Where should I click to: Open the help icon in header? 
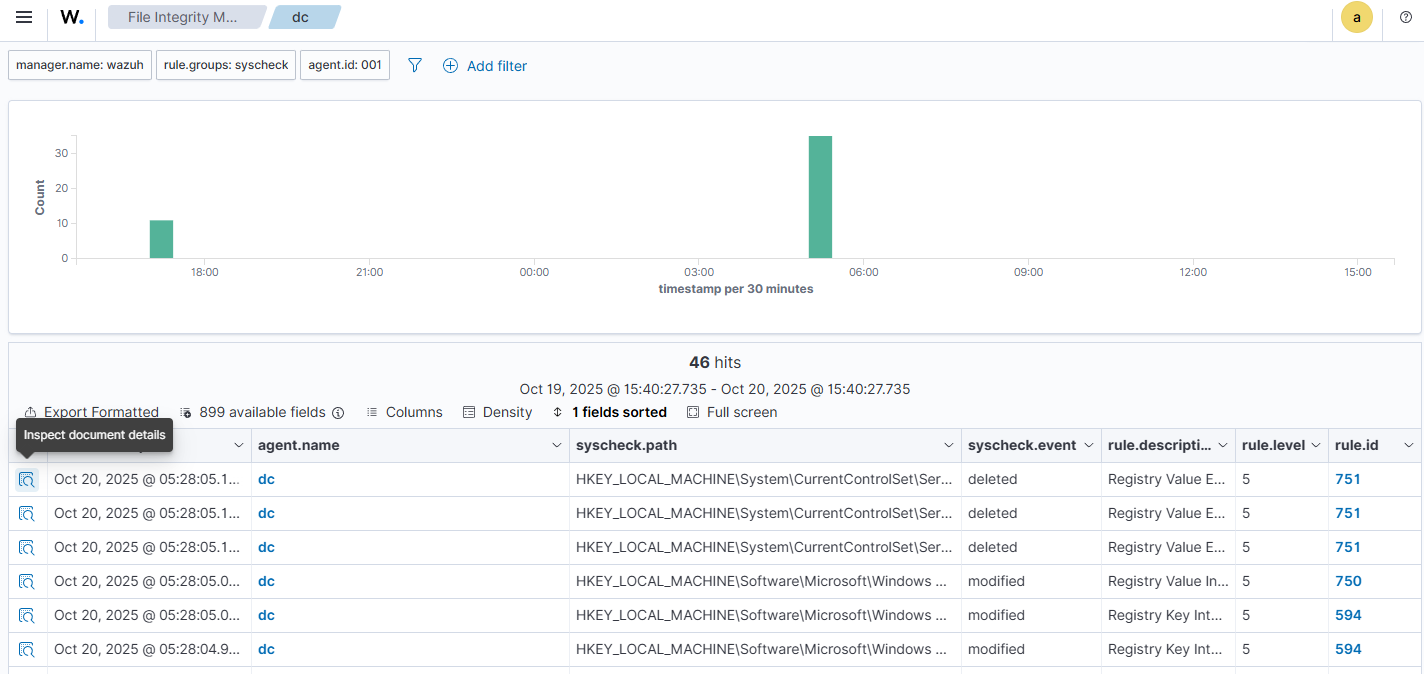click(x=1405, y=18)
